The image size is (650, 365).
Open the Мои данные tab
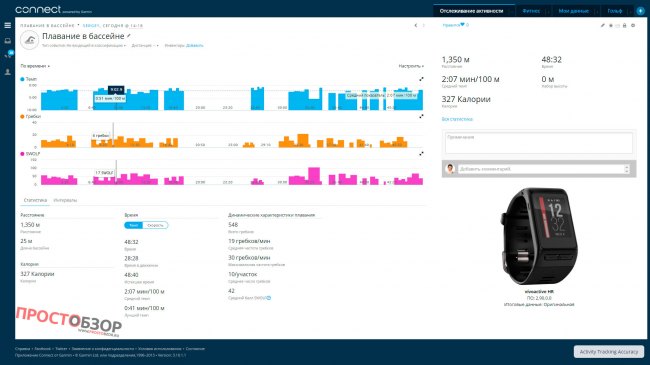(x=573, y=11)
